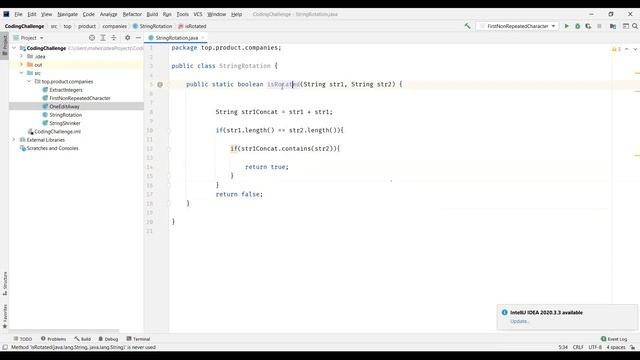
Task: Open the Problems tool window
Action: click(x=53, y=339)
